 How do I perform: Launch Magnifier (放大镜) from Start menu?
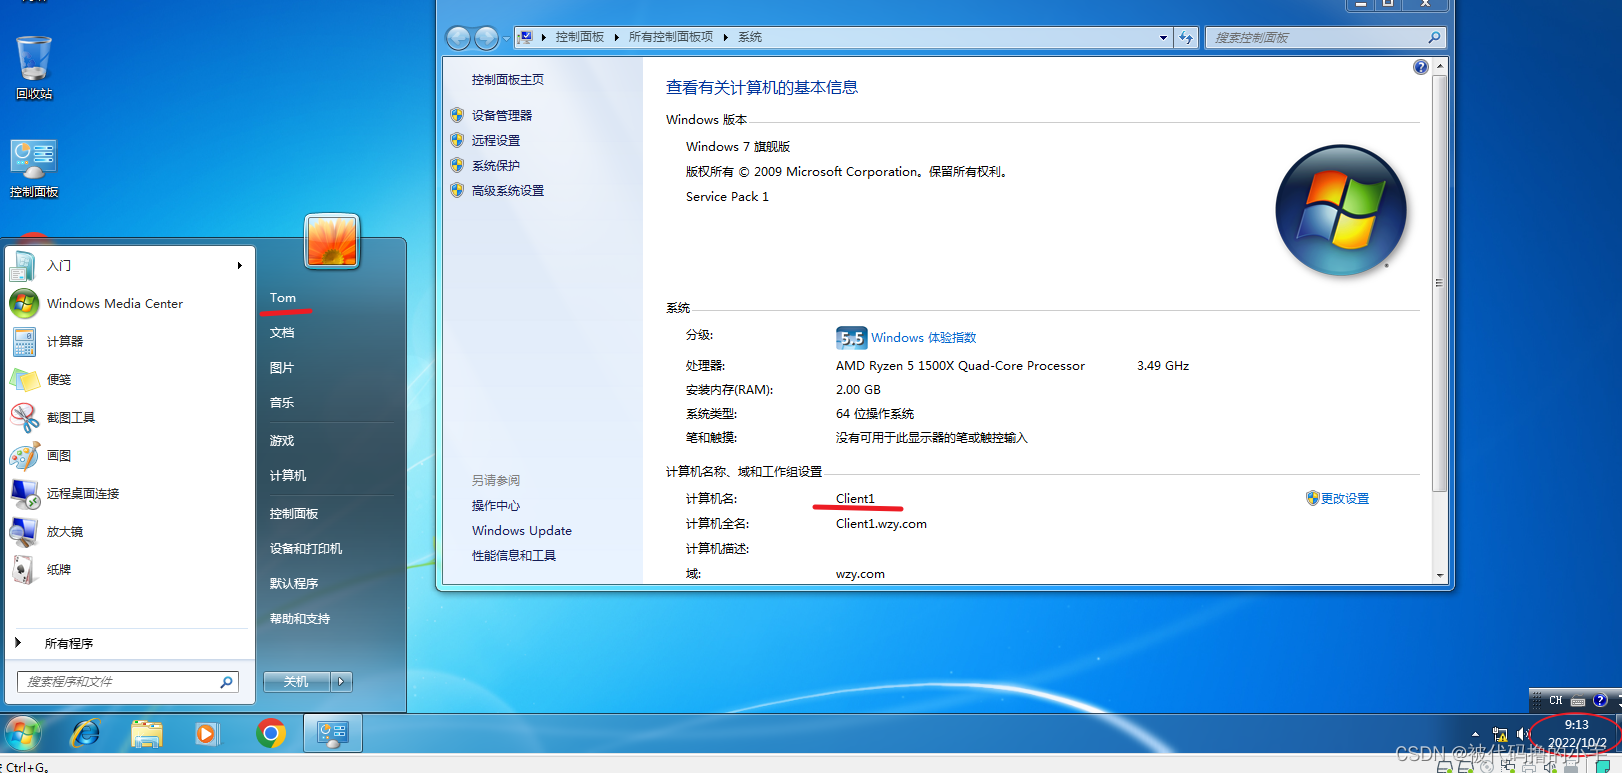pyautogui.click(x=127, y=531)
